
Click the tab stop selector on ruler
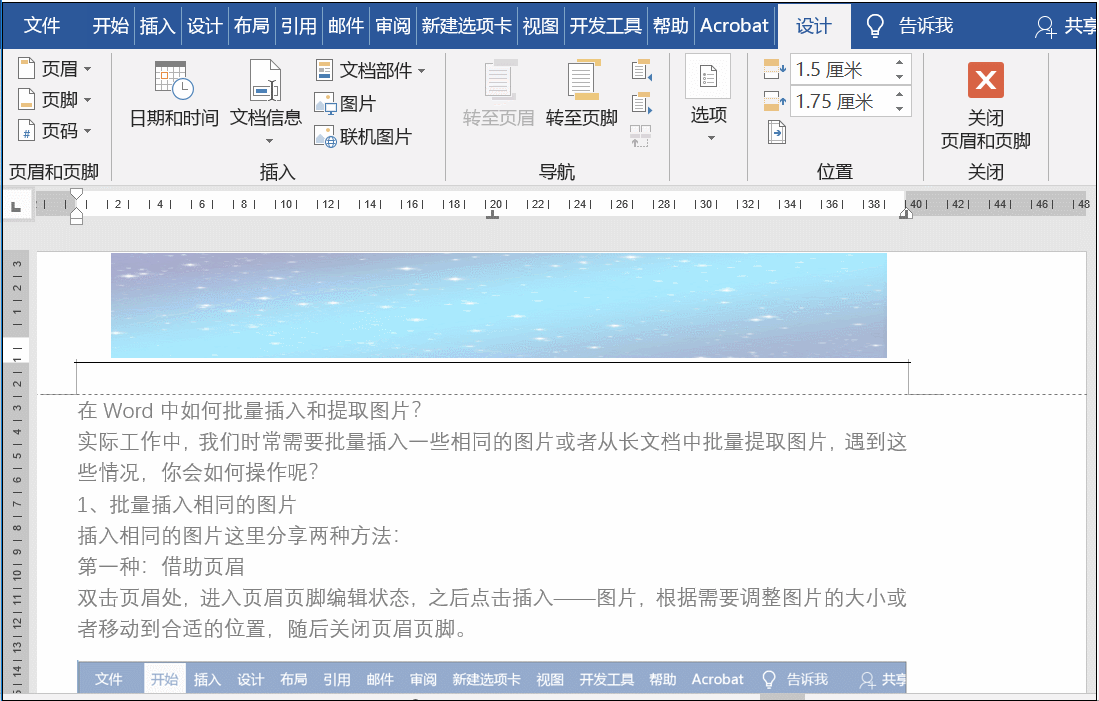point(16,206)
